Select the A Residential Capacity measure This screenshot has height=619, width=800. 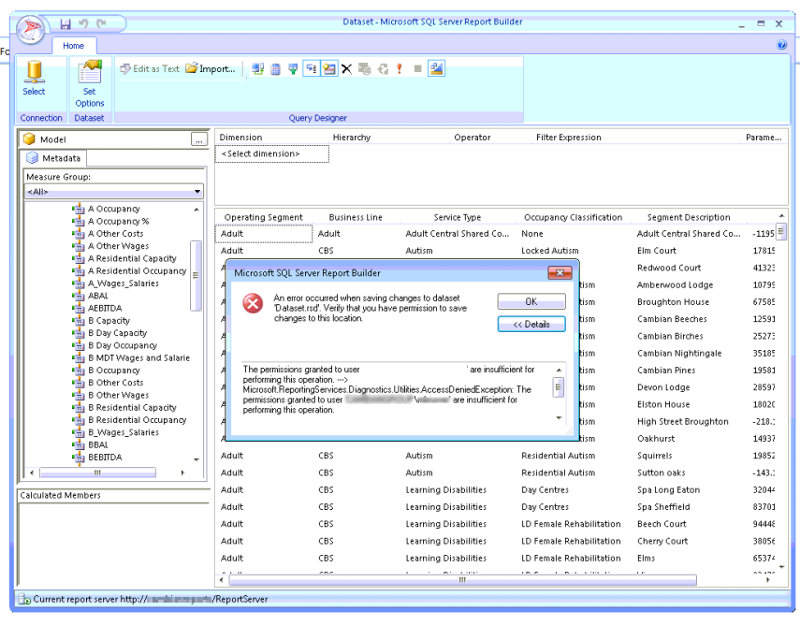[x=132, y=258]
